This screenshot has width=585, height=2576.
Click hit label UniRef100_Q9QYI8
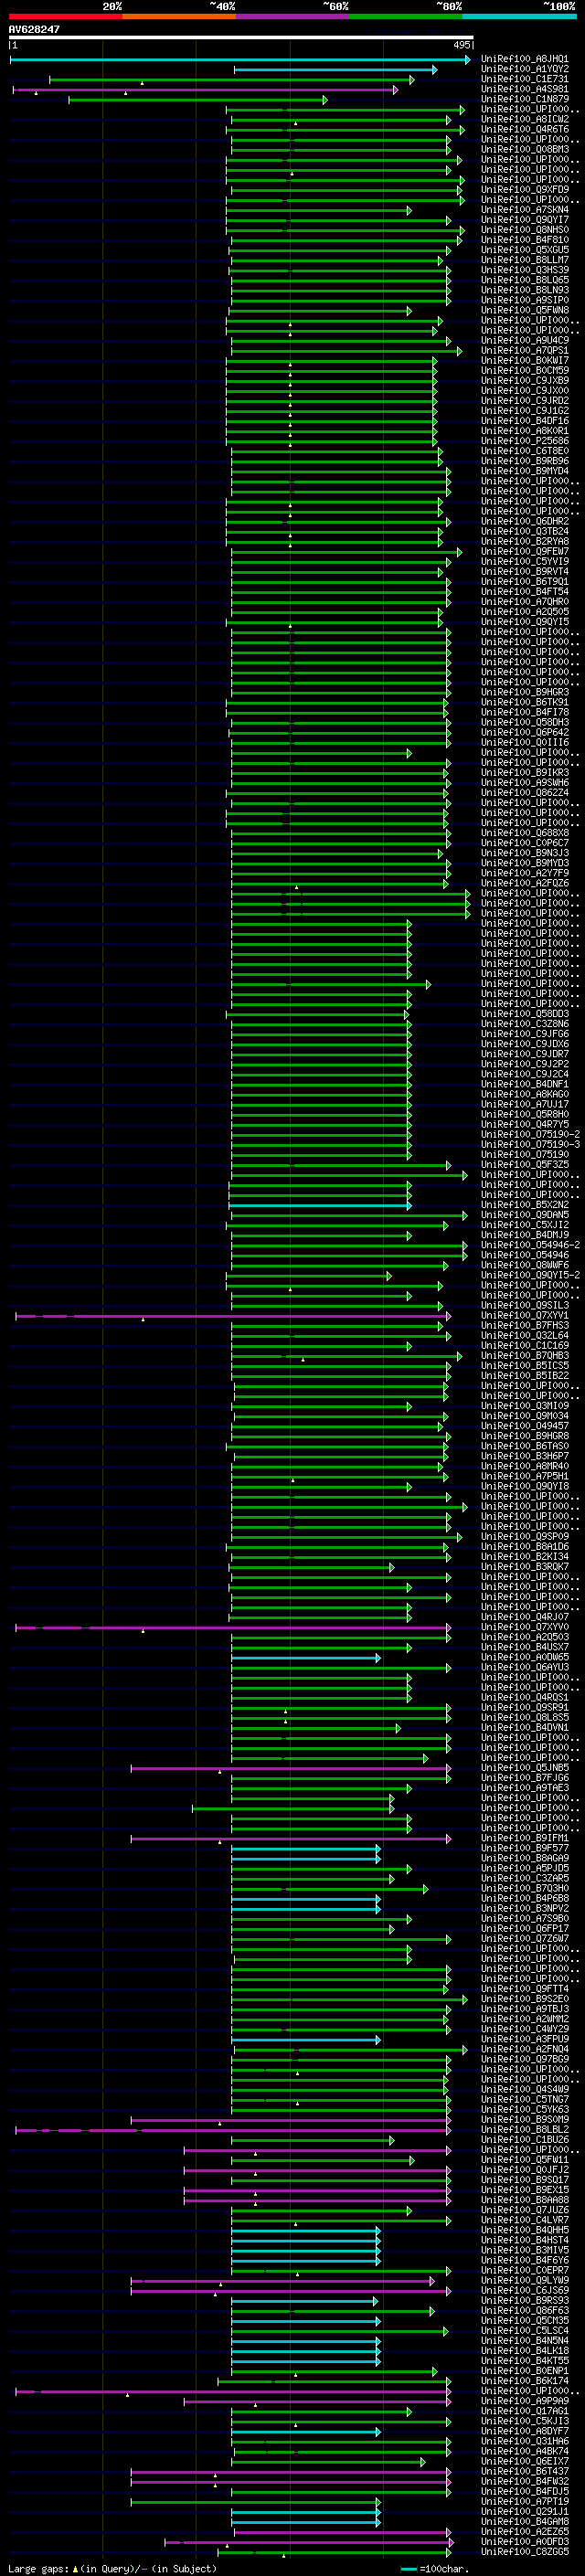[525, 1486]
